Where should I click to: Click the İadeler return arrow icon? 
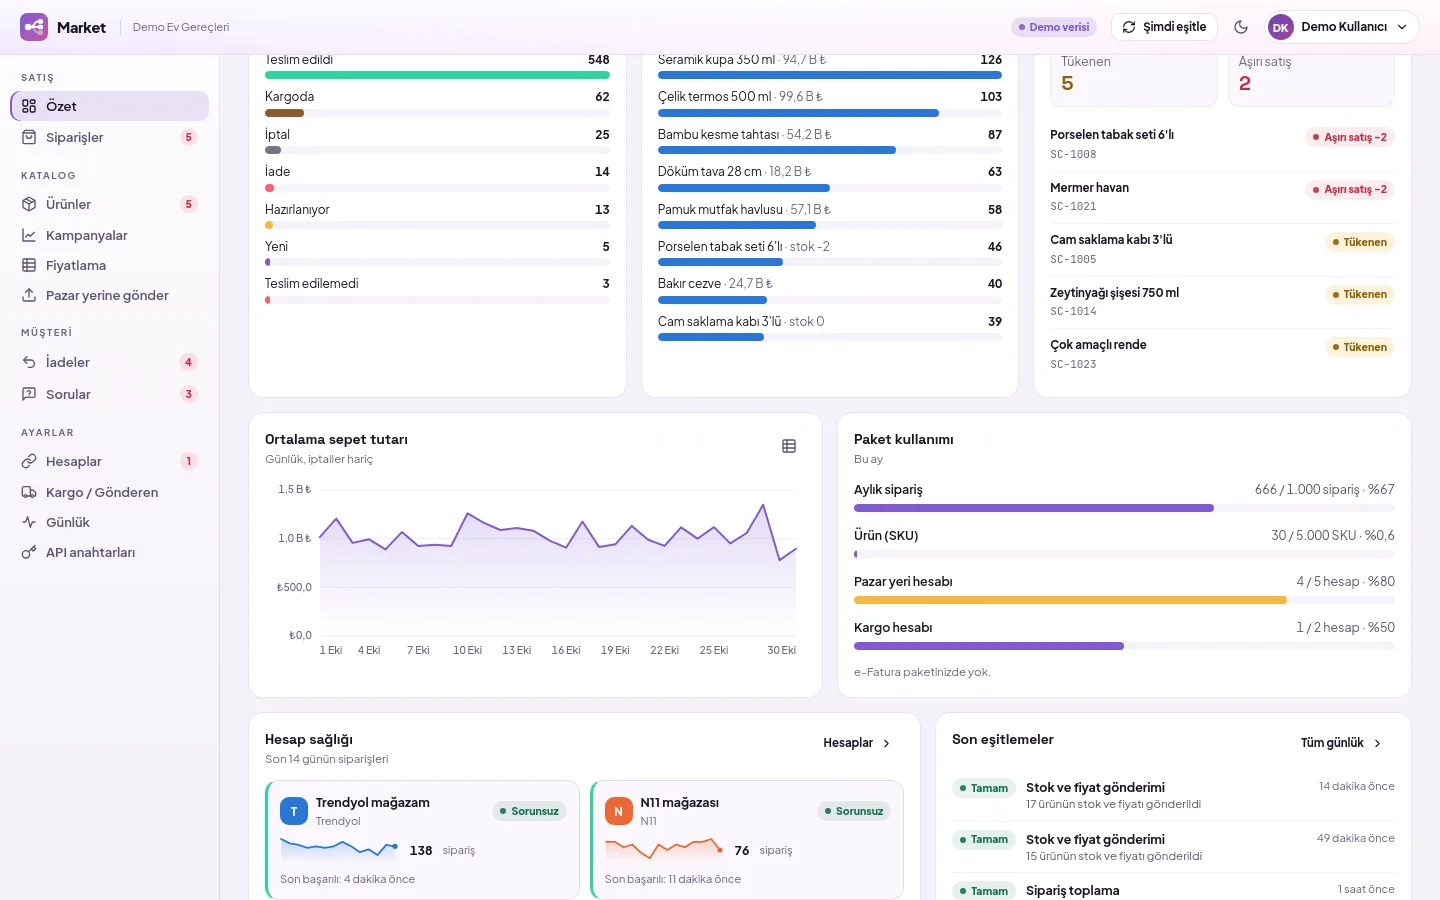(x=29, y=362)
